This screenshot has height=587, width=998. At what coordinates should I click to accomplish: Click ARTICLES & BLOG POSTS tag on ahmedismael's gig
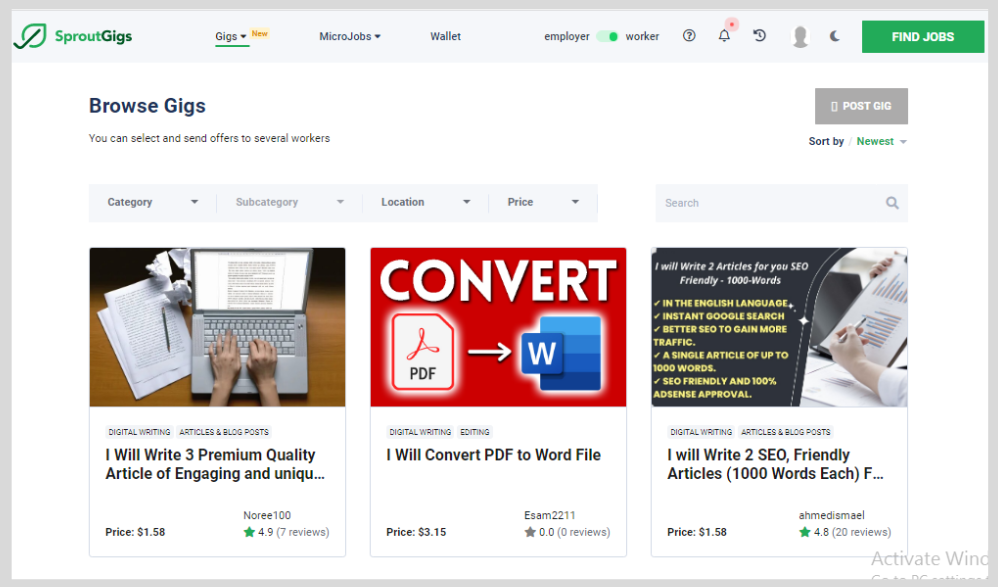785,432
